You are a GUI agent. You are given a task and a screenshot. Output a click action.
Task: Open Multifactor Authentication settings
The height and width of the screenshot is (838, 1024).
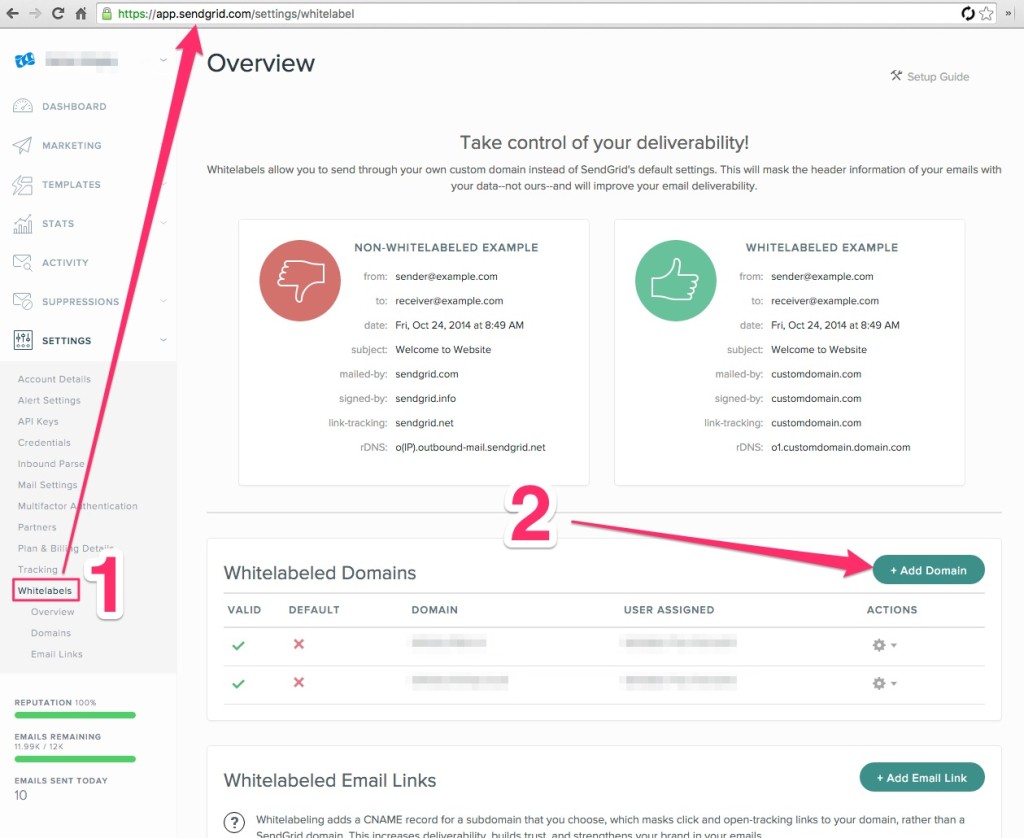click(78, 506)
